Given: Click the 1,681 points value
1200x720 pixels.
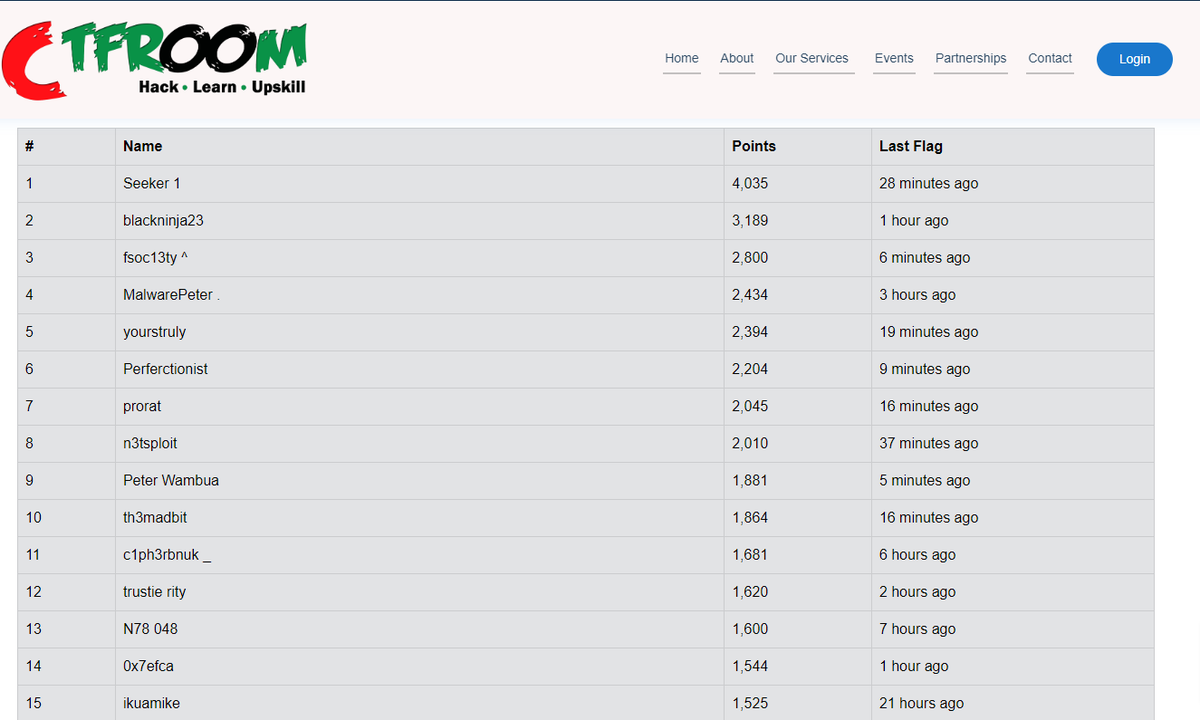Looking at the screenshot, I should 750,555.
